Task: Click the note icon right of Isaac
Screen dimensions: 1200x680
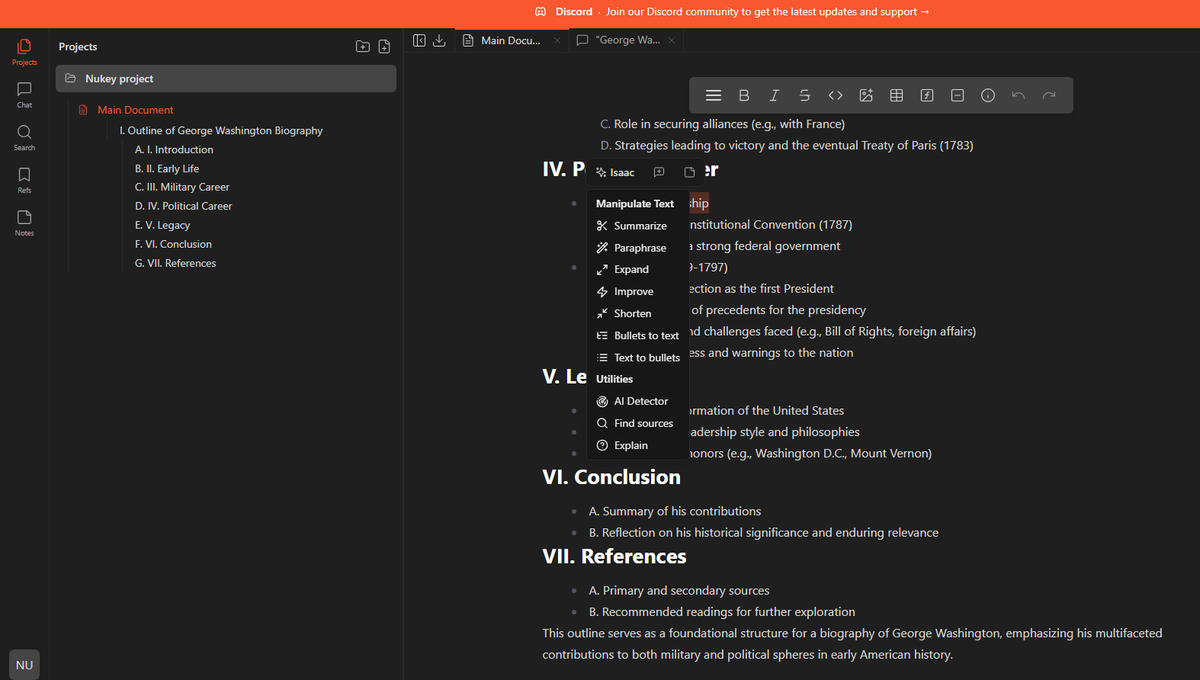Action: [x=689, y=172]
